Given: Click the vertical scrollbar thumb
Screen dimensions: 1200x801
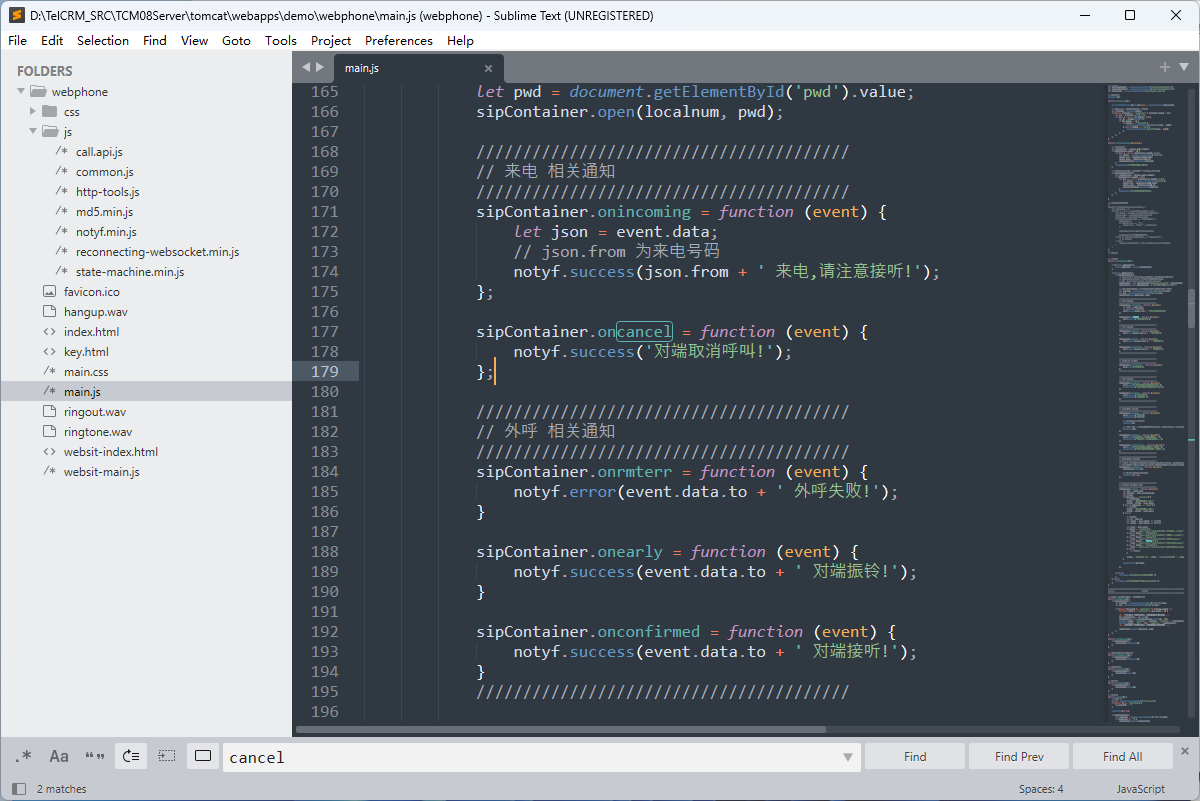Looking at the screenshot, I should tap(1191, 308).
